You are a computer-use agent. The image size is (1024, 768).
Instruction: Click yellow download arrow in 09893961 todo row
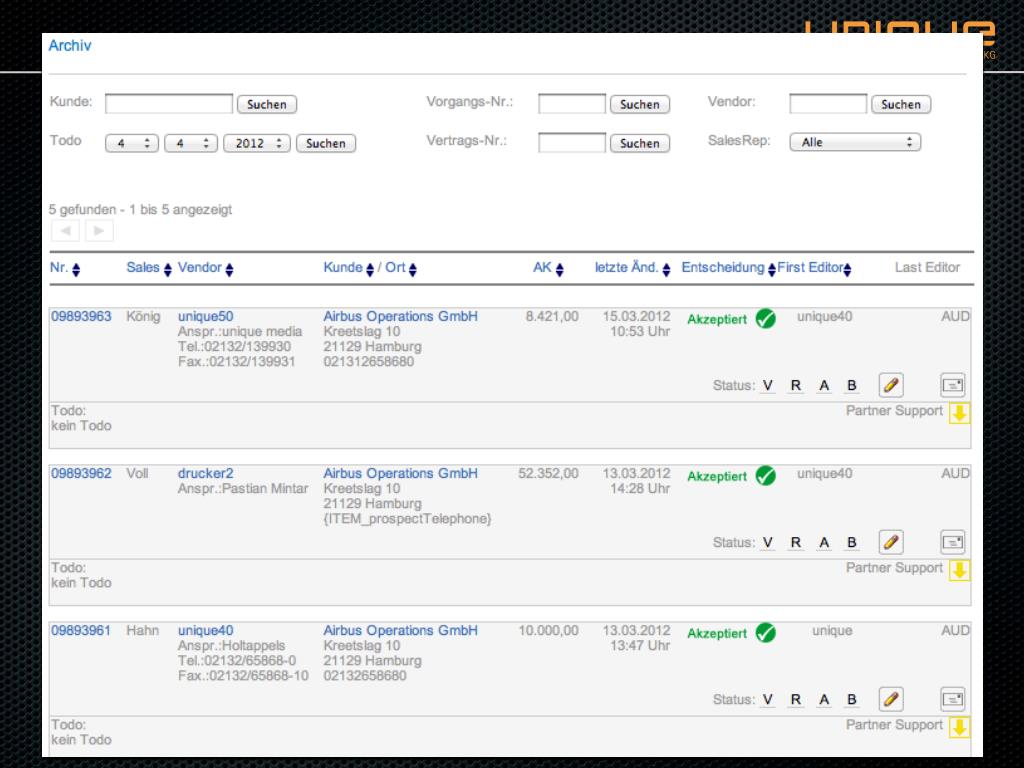coord(959,727)
